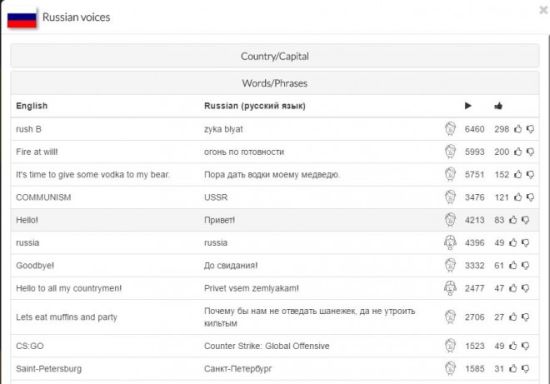This screenshot has width=550, height=384.
Task: Collapse the Words/Phrases section
Action: coord(275,83)
